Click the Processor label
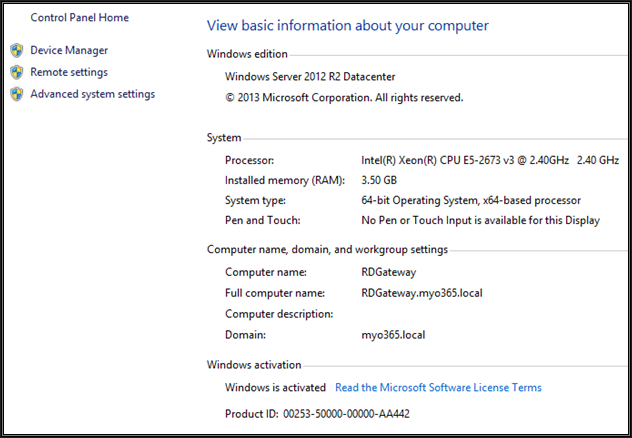 (249, 160)
